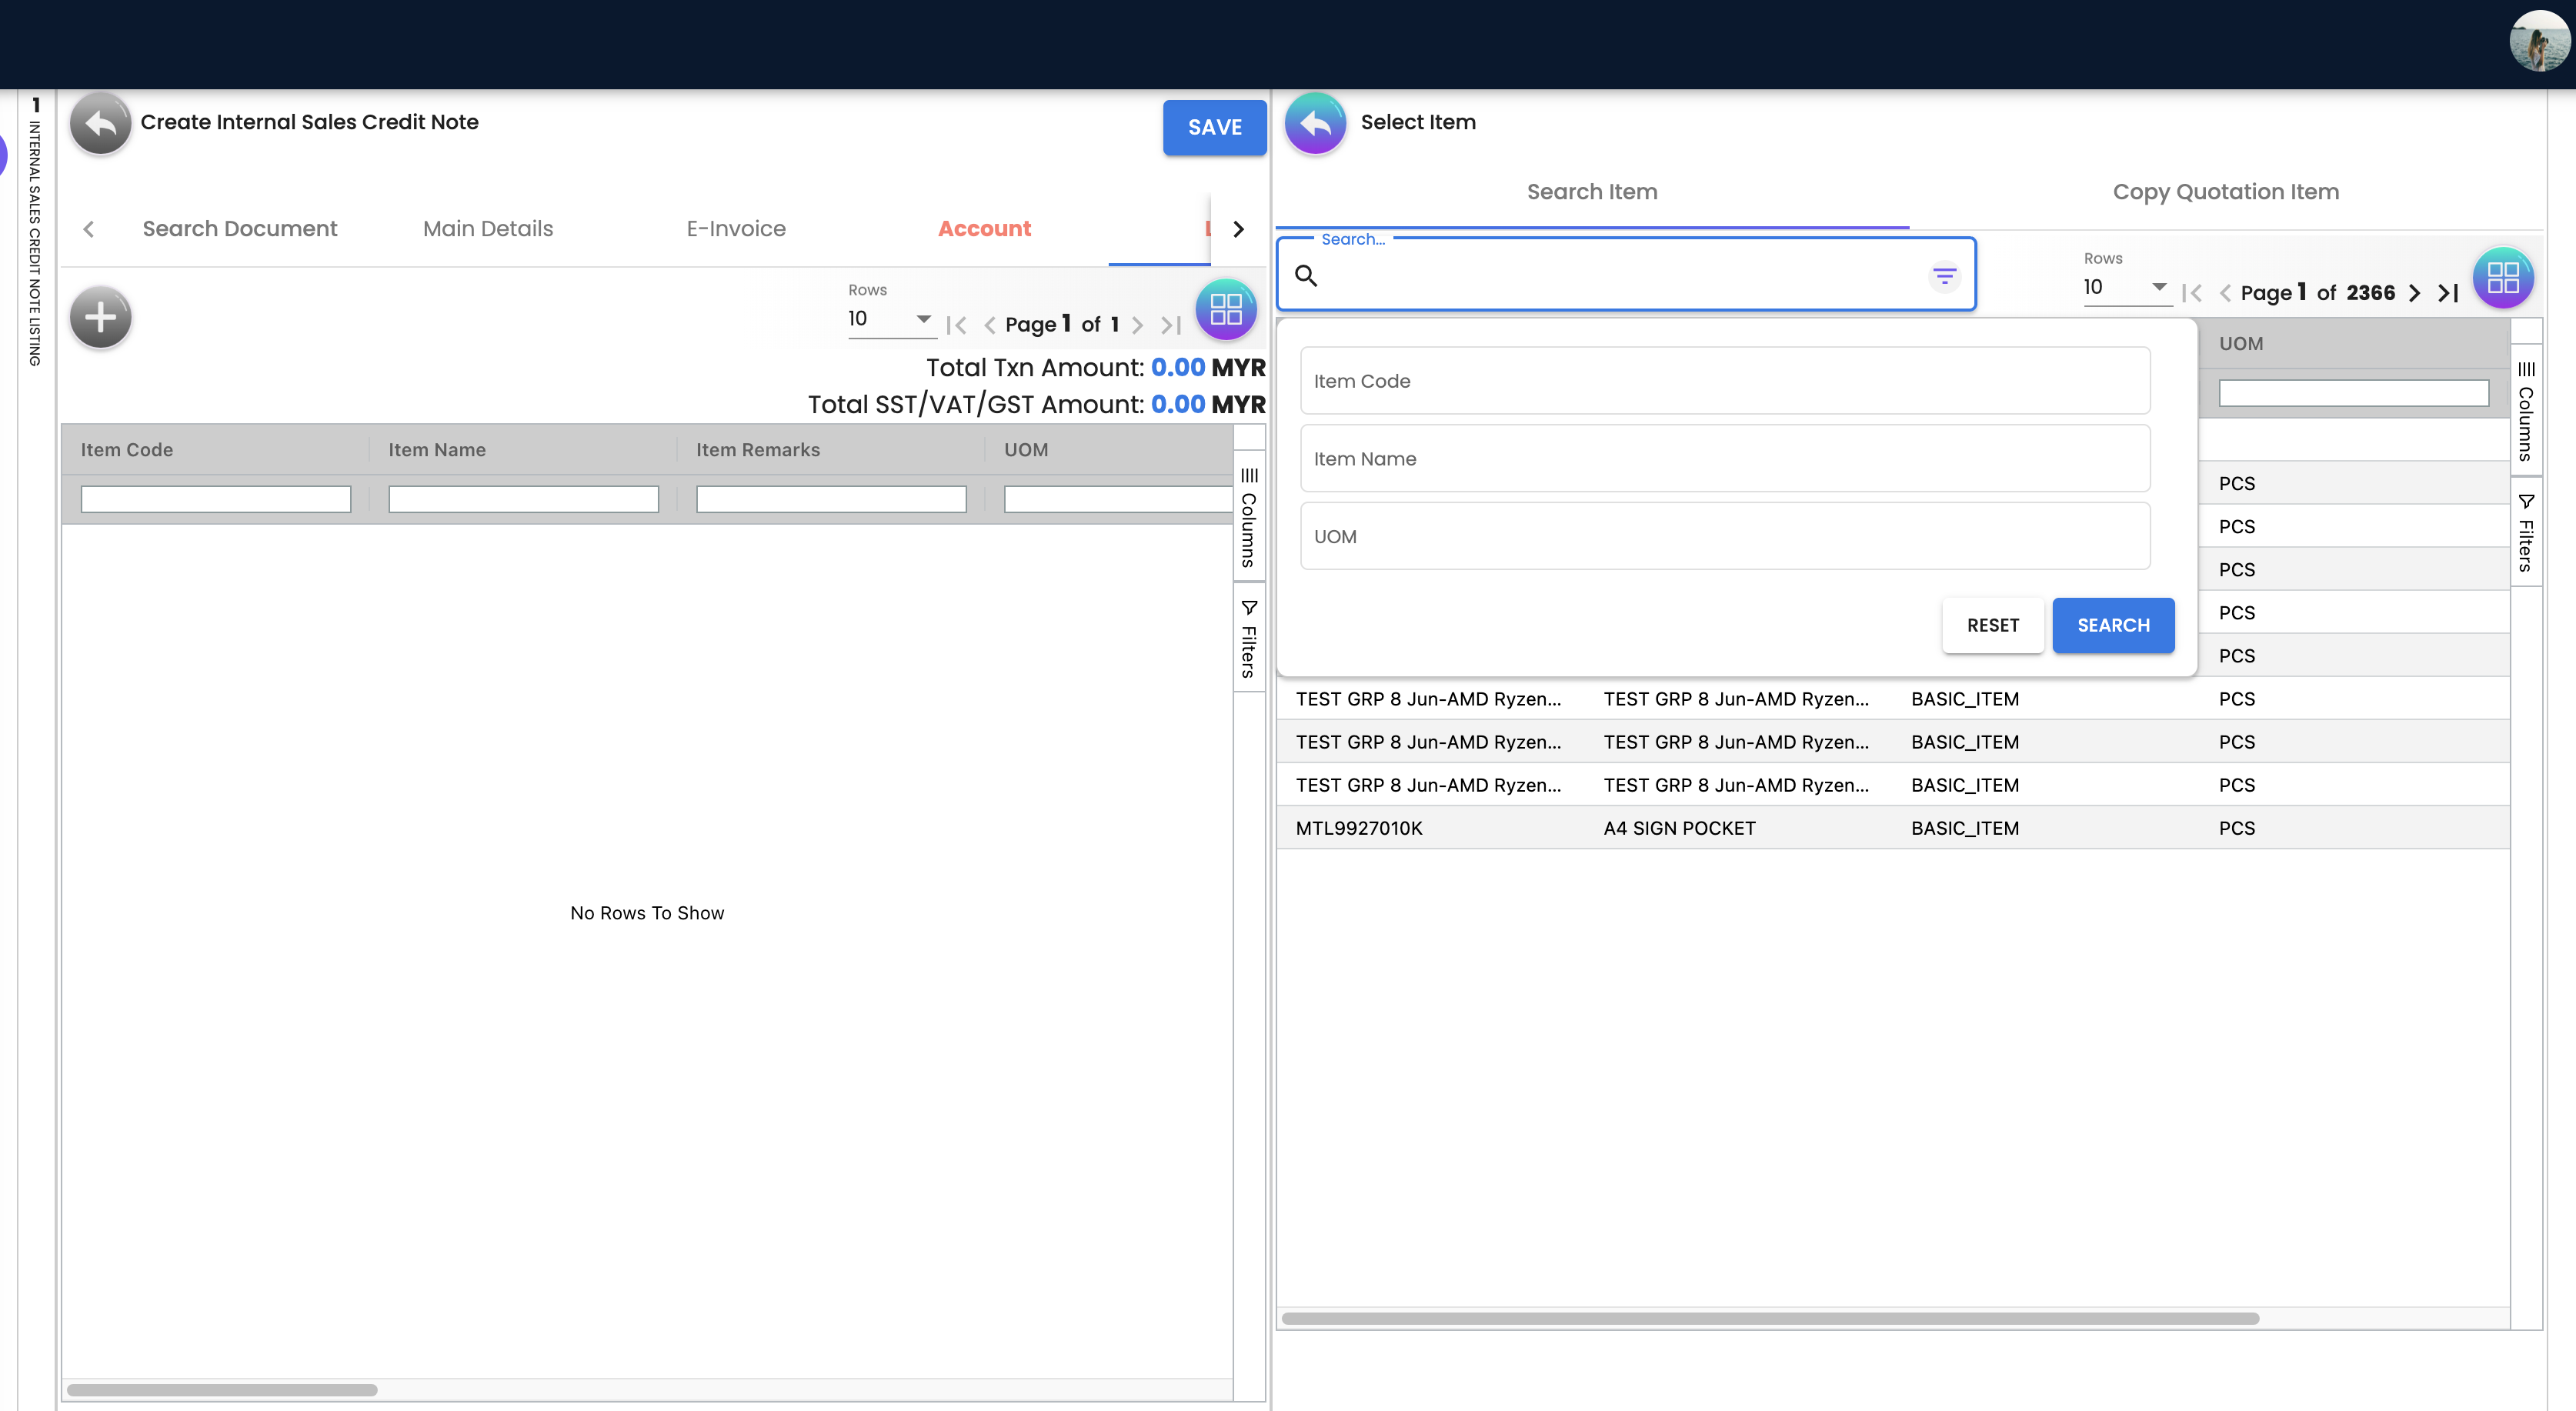This screenshot has width=2576, height=1411.
Task: Sort by Item Remarks column header
Action: pyautogui.click(x=758, y=450)
